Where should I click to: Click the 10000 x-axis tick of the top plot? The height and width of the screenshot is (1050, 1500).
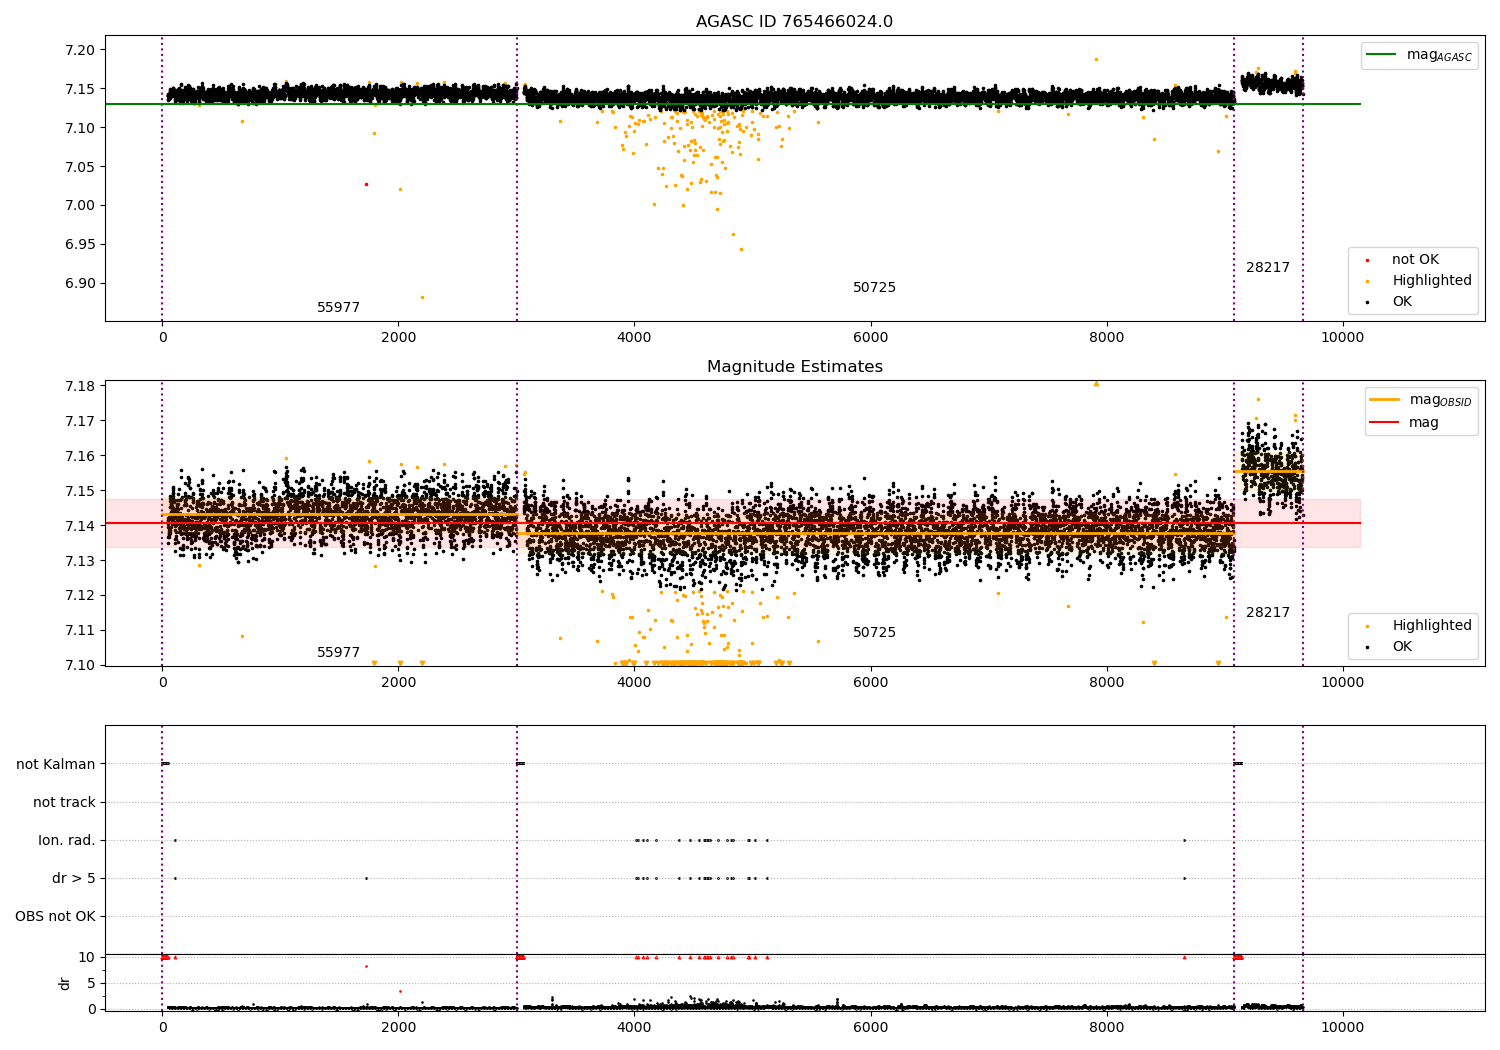[x=1342, y=338]
